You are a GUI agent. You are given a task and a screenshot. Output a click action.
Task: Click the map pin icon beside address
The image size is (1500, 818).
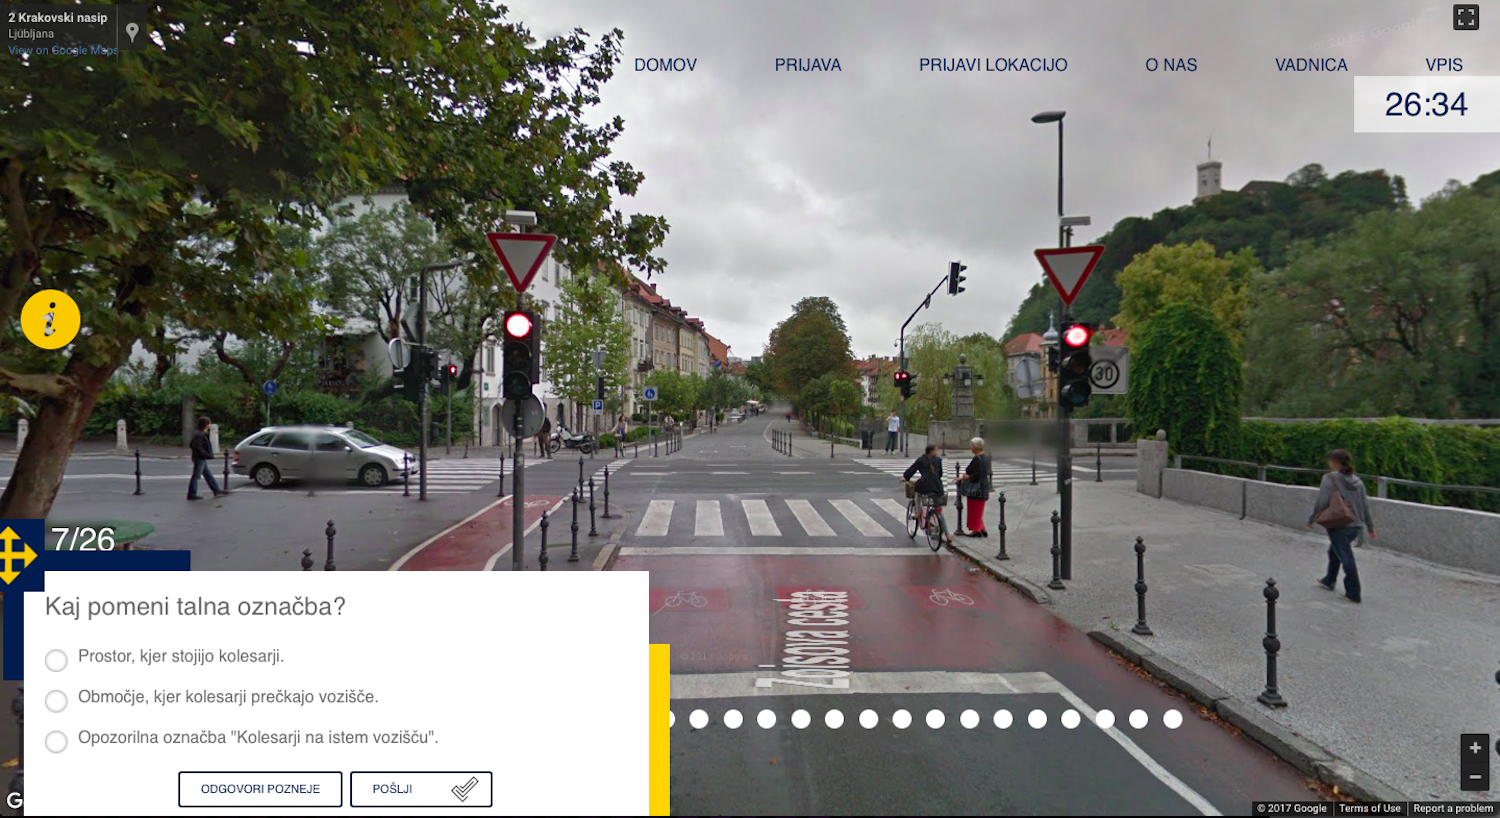click(x=132, y=33)
